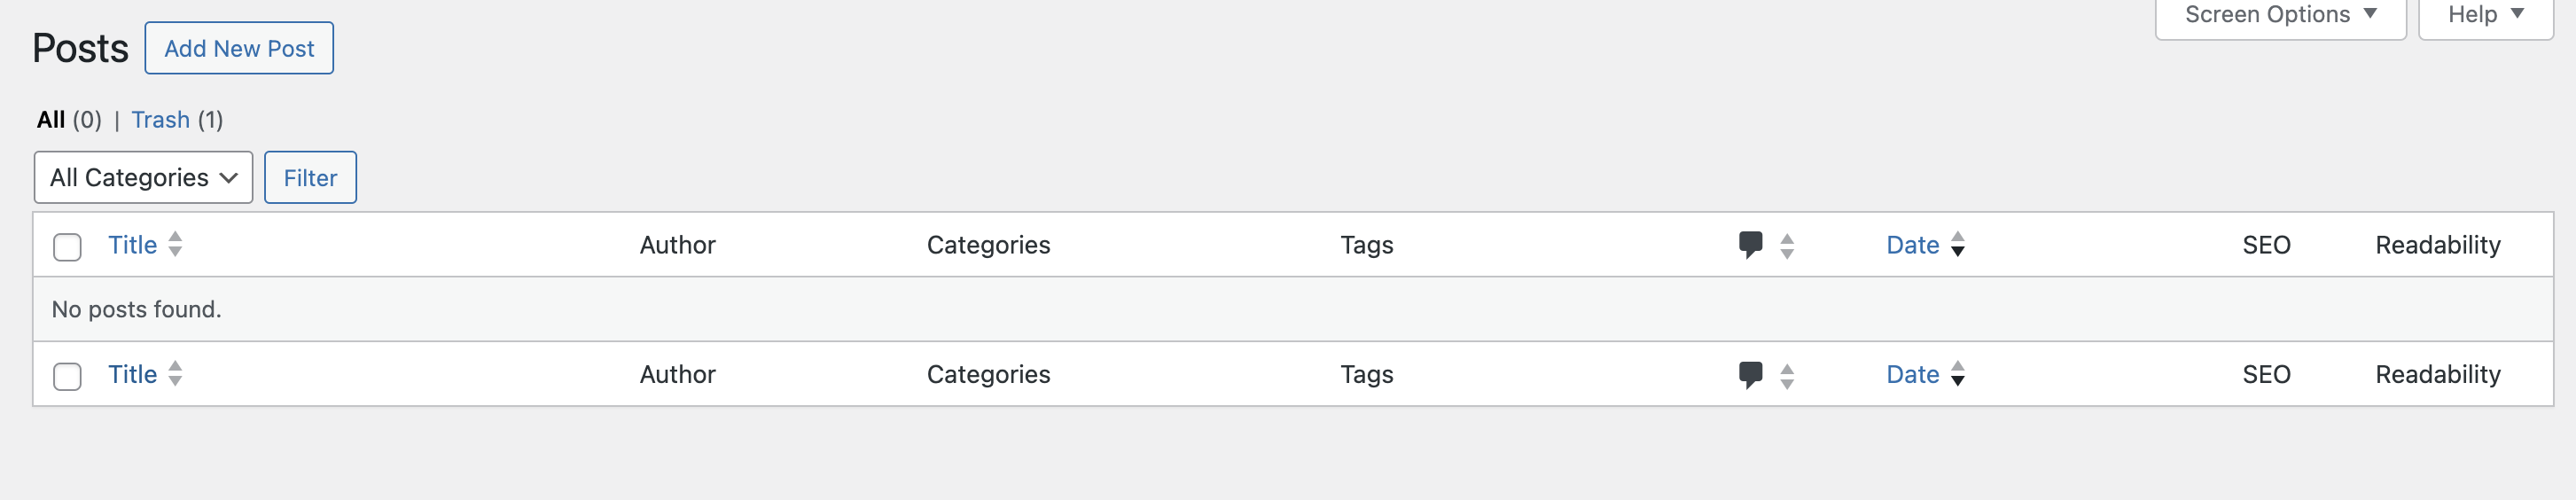The width and height of the screenshot is (2576, 500).
Task: Click the Date sort arrows in footer
Action: pos(1957,374)
